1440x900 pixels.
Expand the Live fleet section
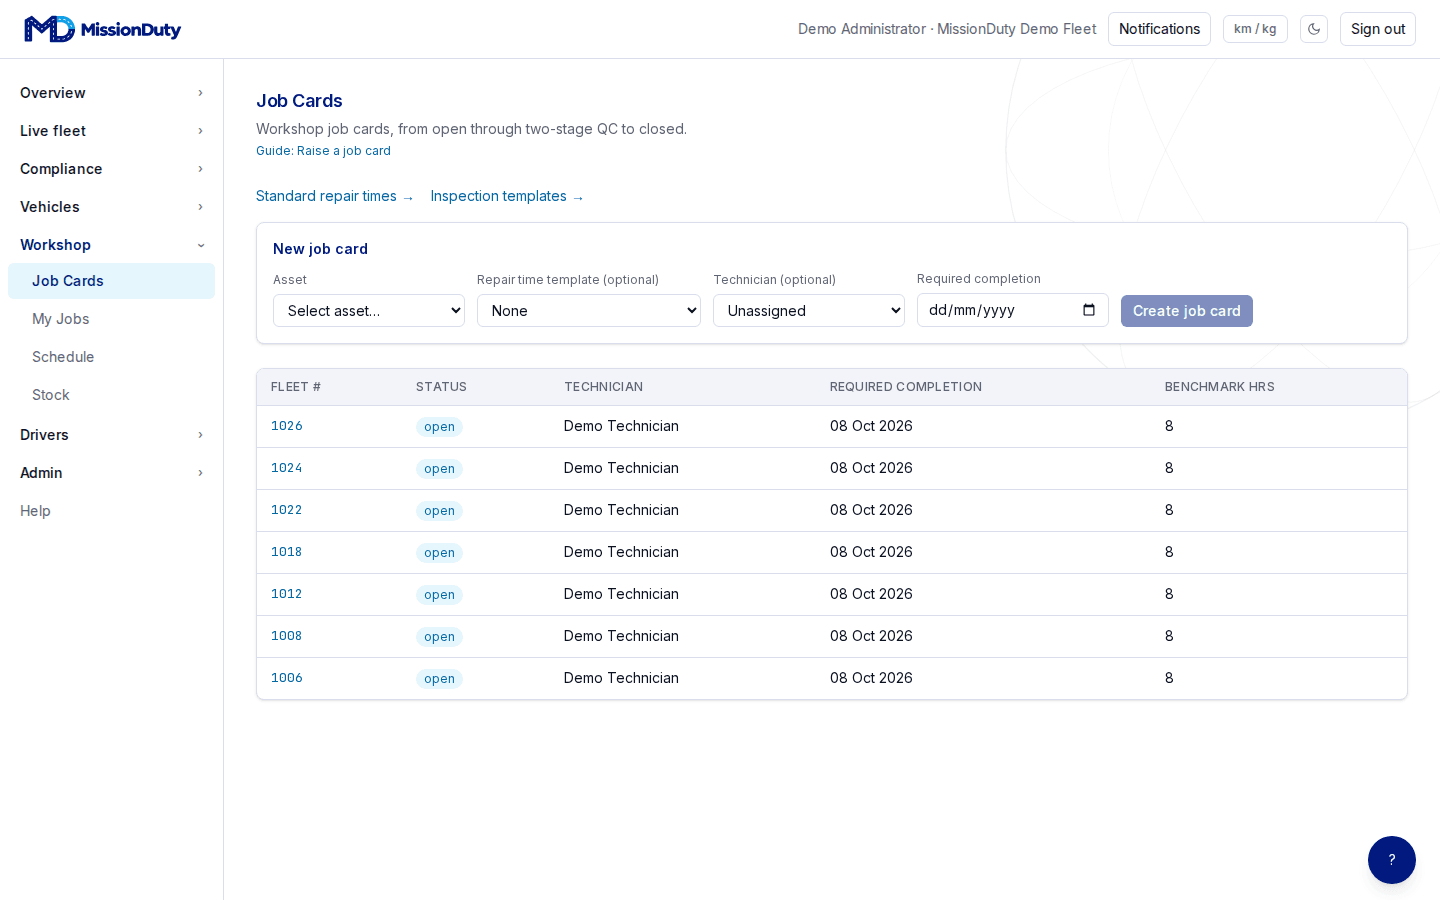click(111, 131)
